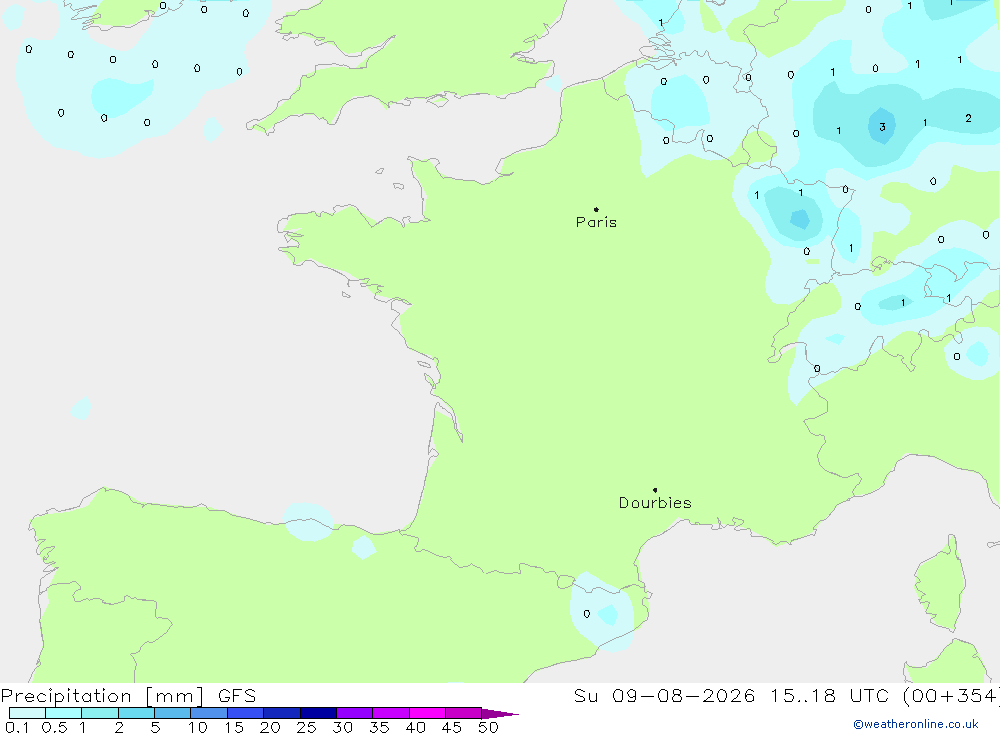Click the purple arrow tip at legend end

tap(499, 714)
